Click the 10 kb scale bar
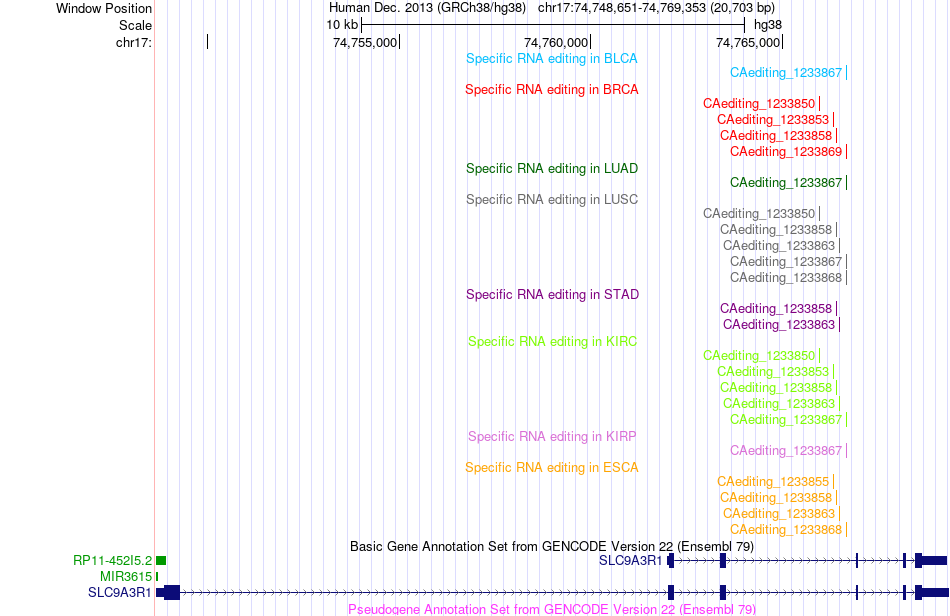This screenshot has width=950, height=616. tap(553, 25)
